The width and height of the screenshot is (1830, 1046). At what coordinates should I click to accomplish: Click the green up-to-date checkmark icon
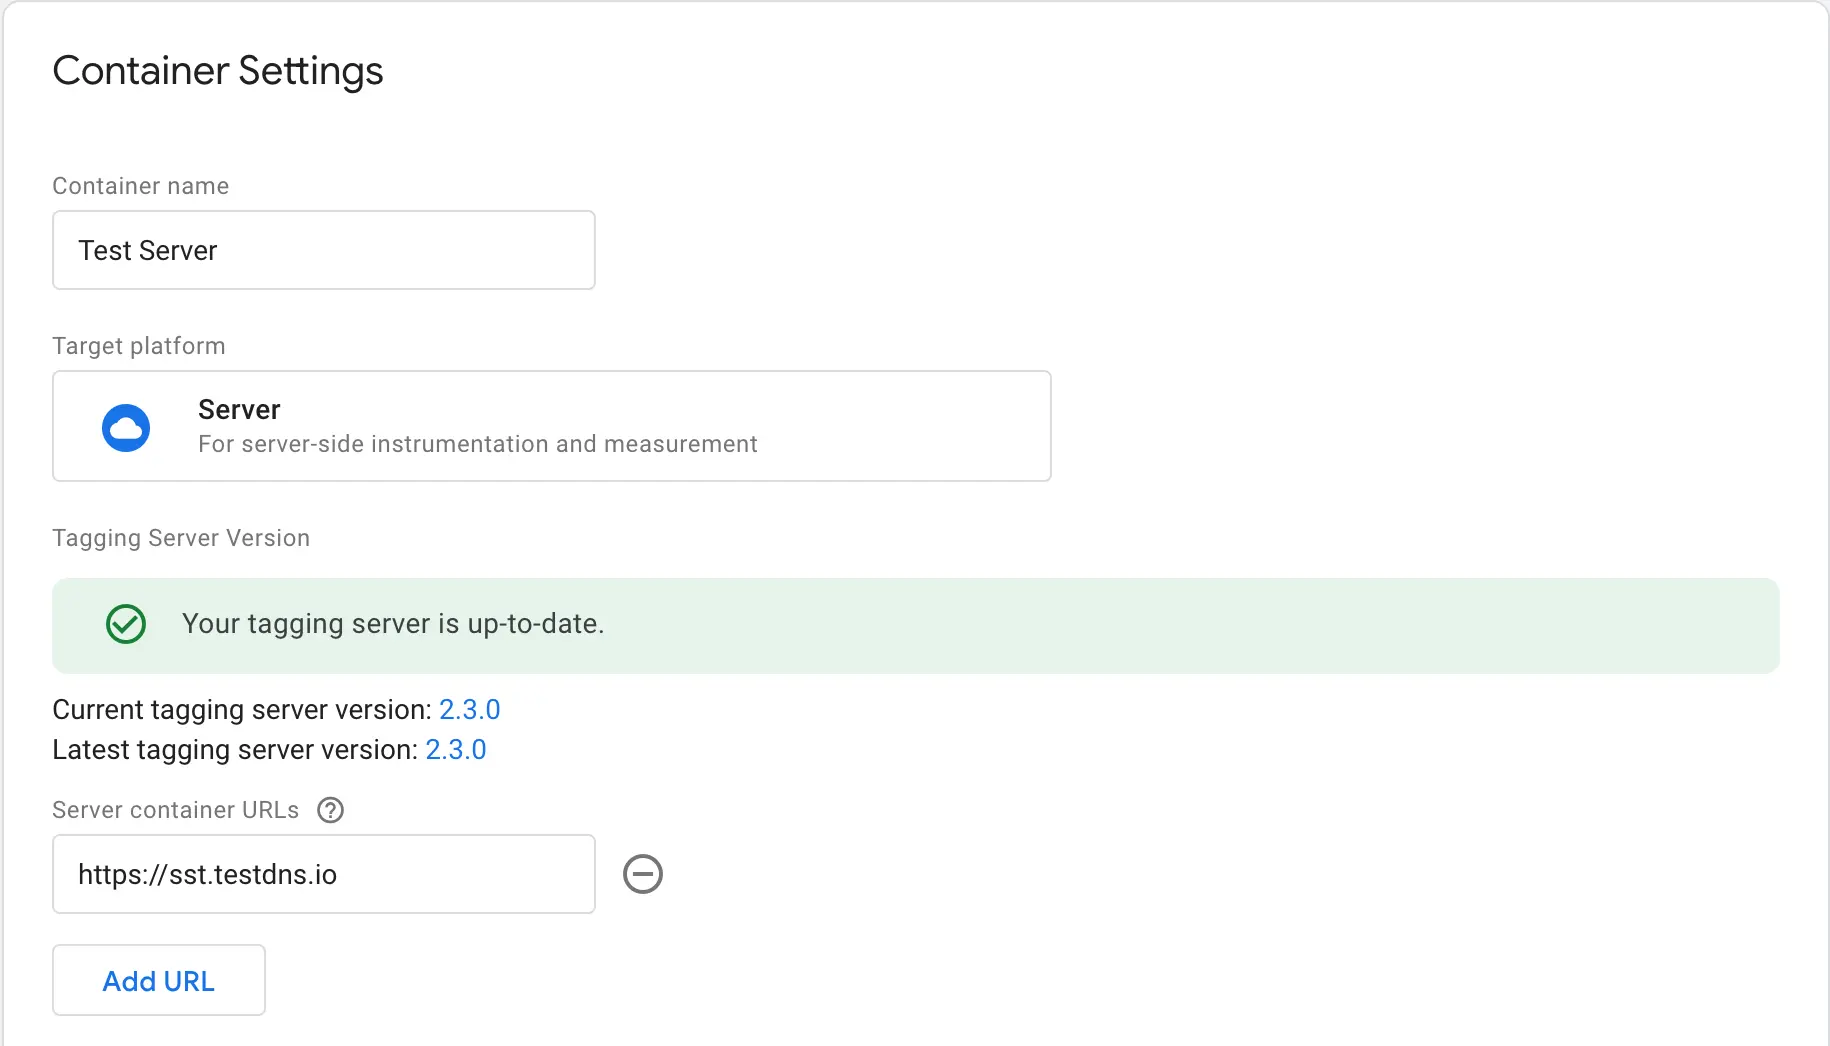[126, 624]
